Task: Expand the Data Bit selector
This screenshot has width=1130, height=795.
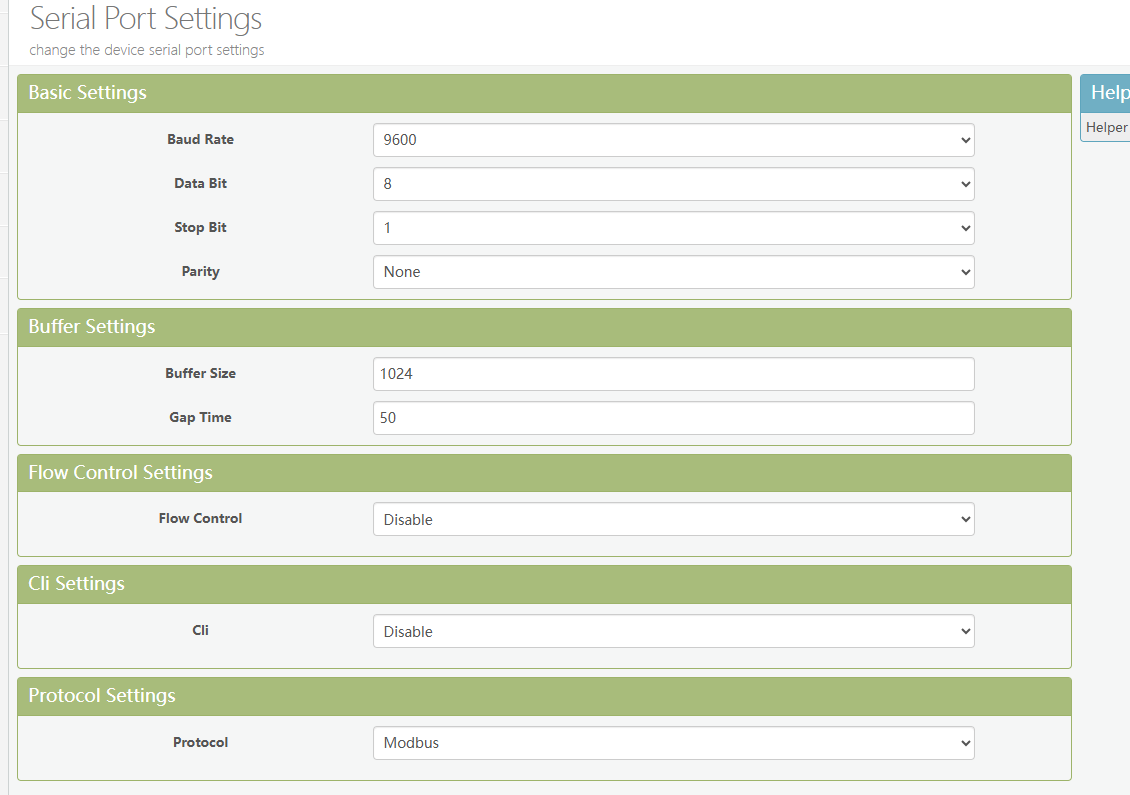Action: point(673,184)
